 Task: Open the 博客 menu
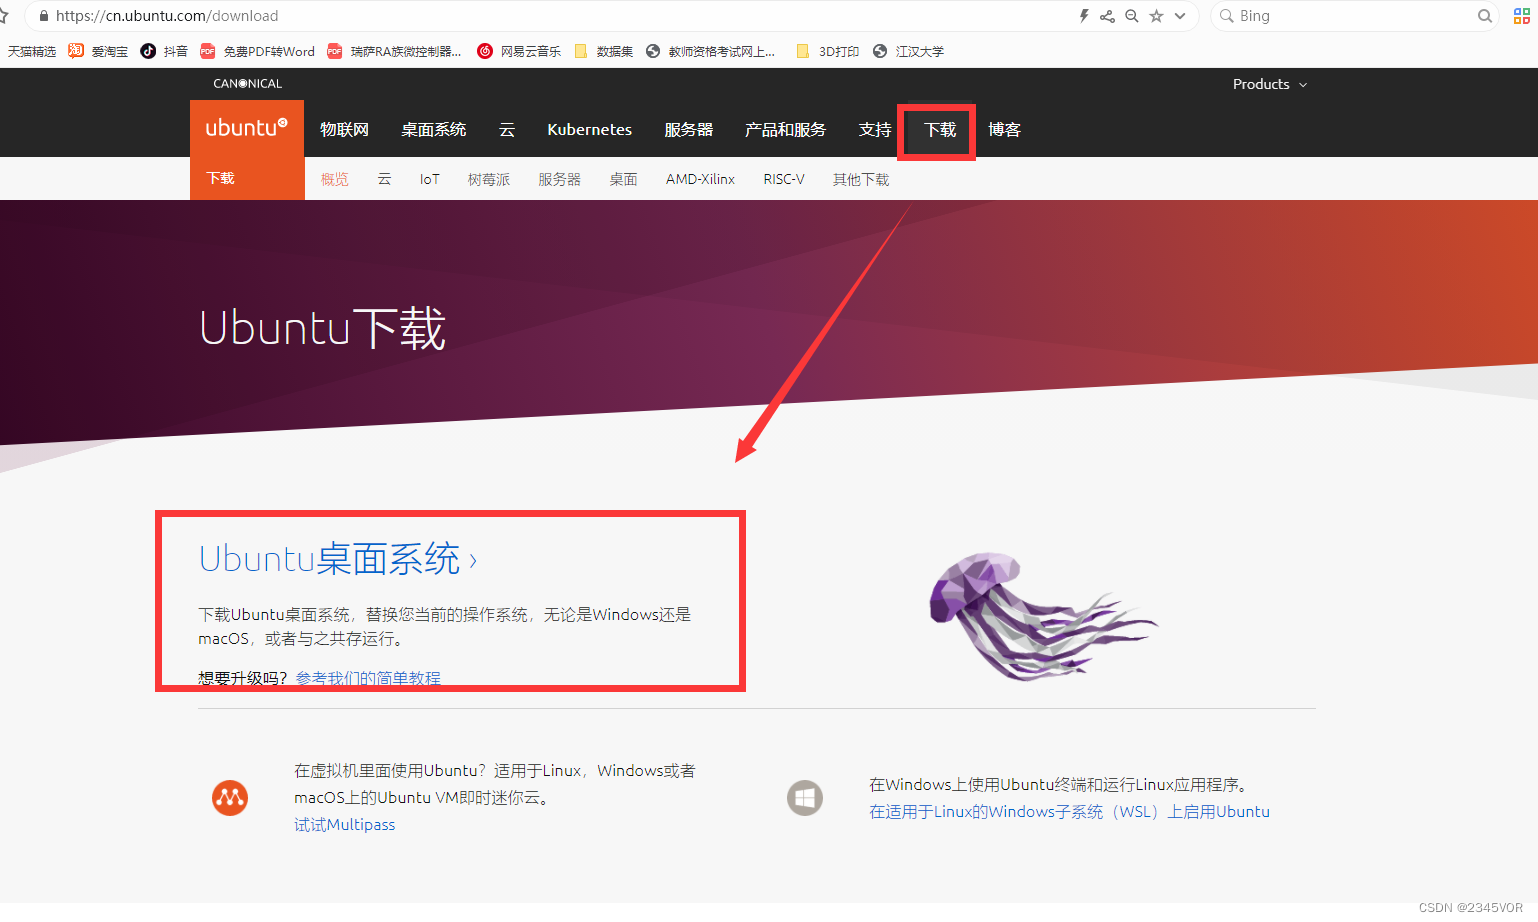(1004, 129)
